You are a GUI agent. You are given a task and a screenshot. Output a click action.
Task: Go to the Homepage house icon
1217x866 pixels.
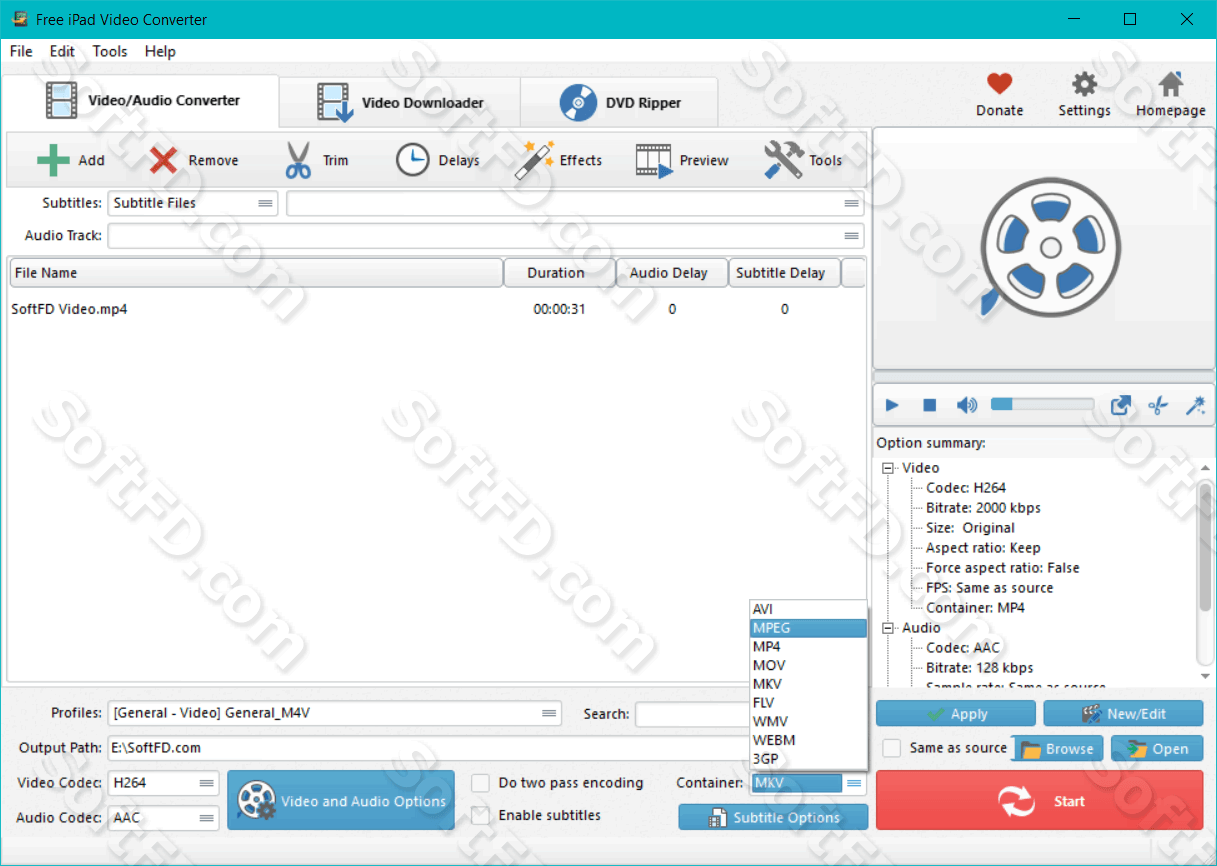[x=1170, y=84]
